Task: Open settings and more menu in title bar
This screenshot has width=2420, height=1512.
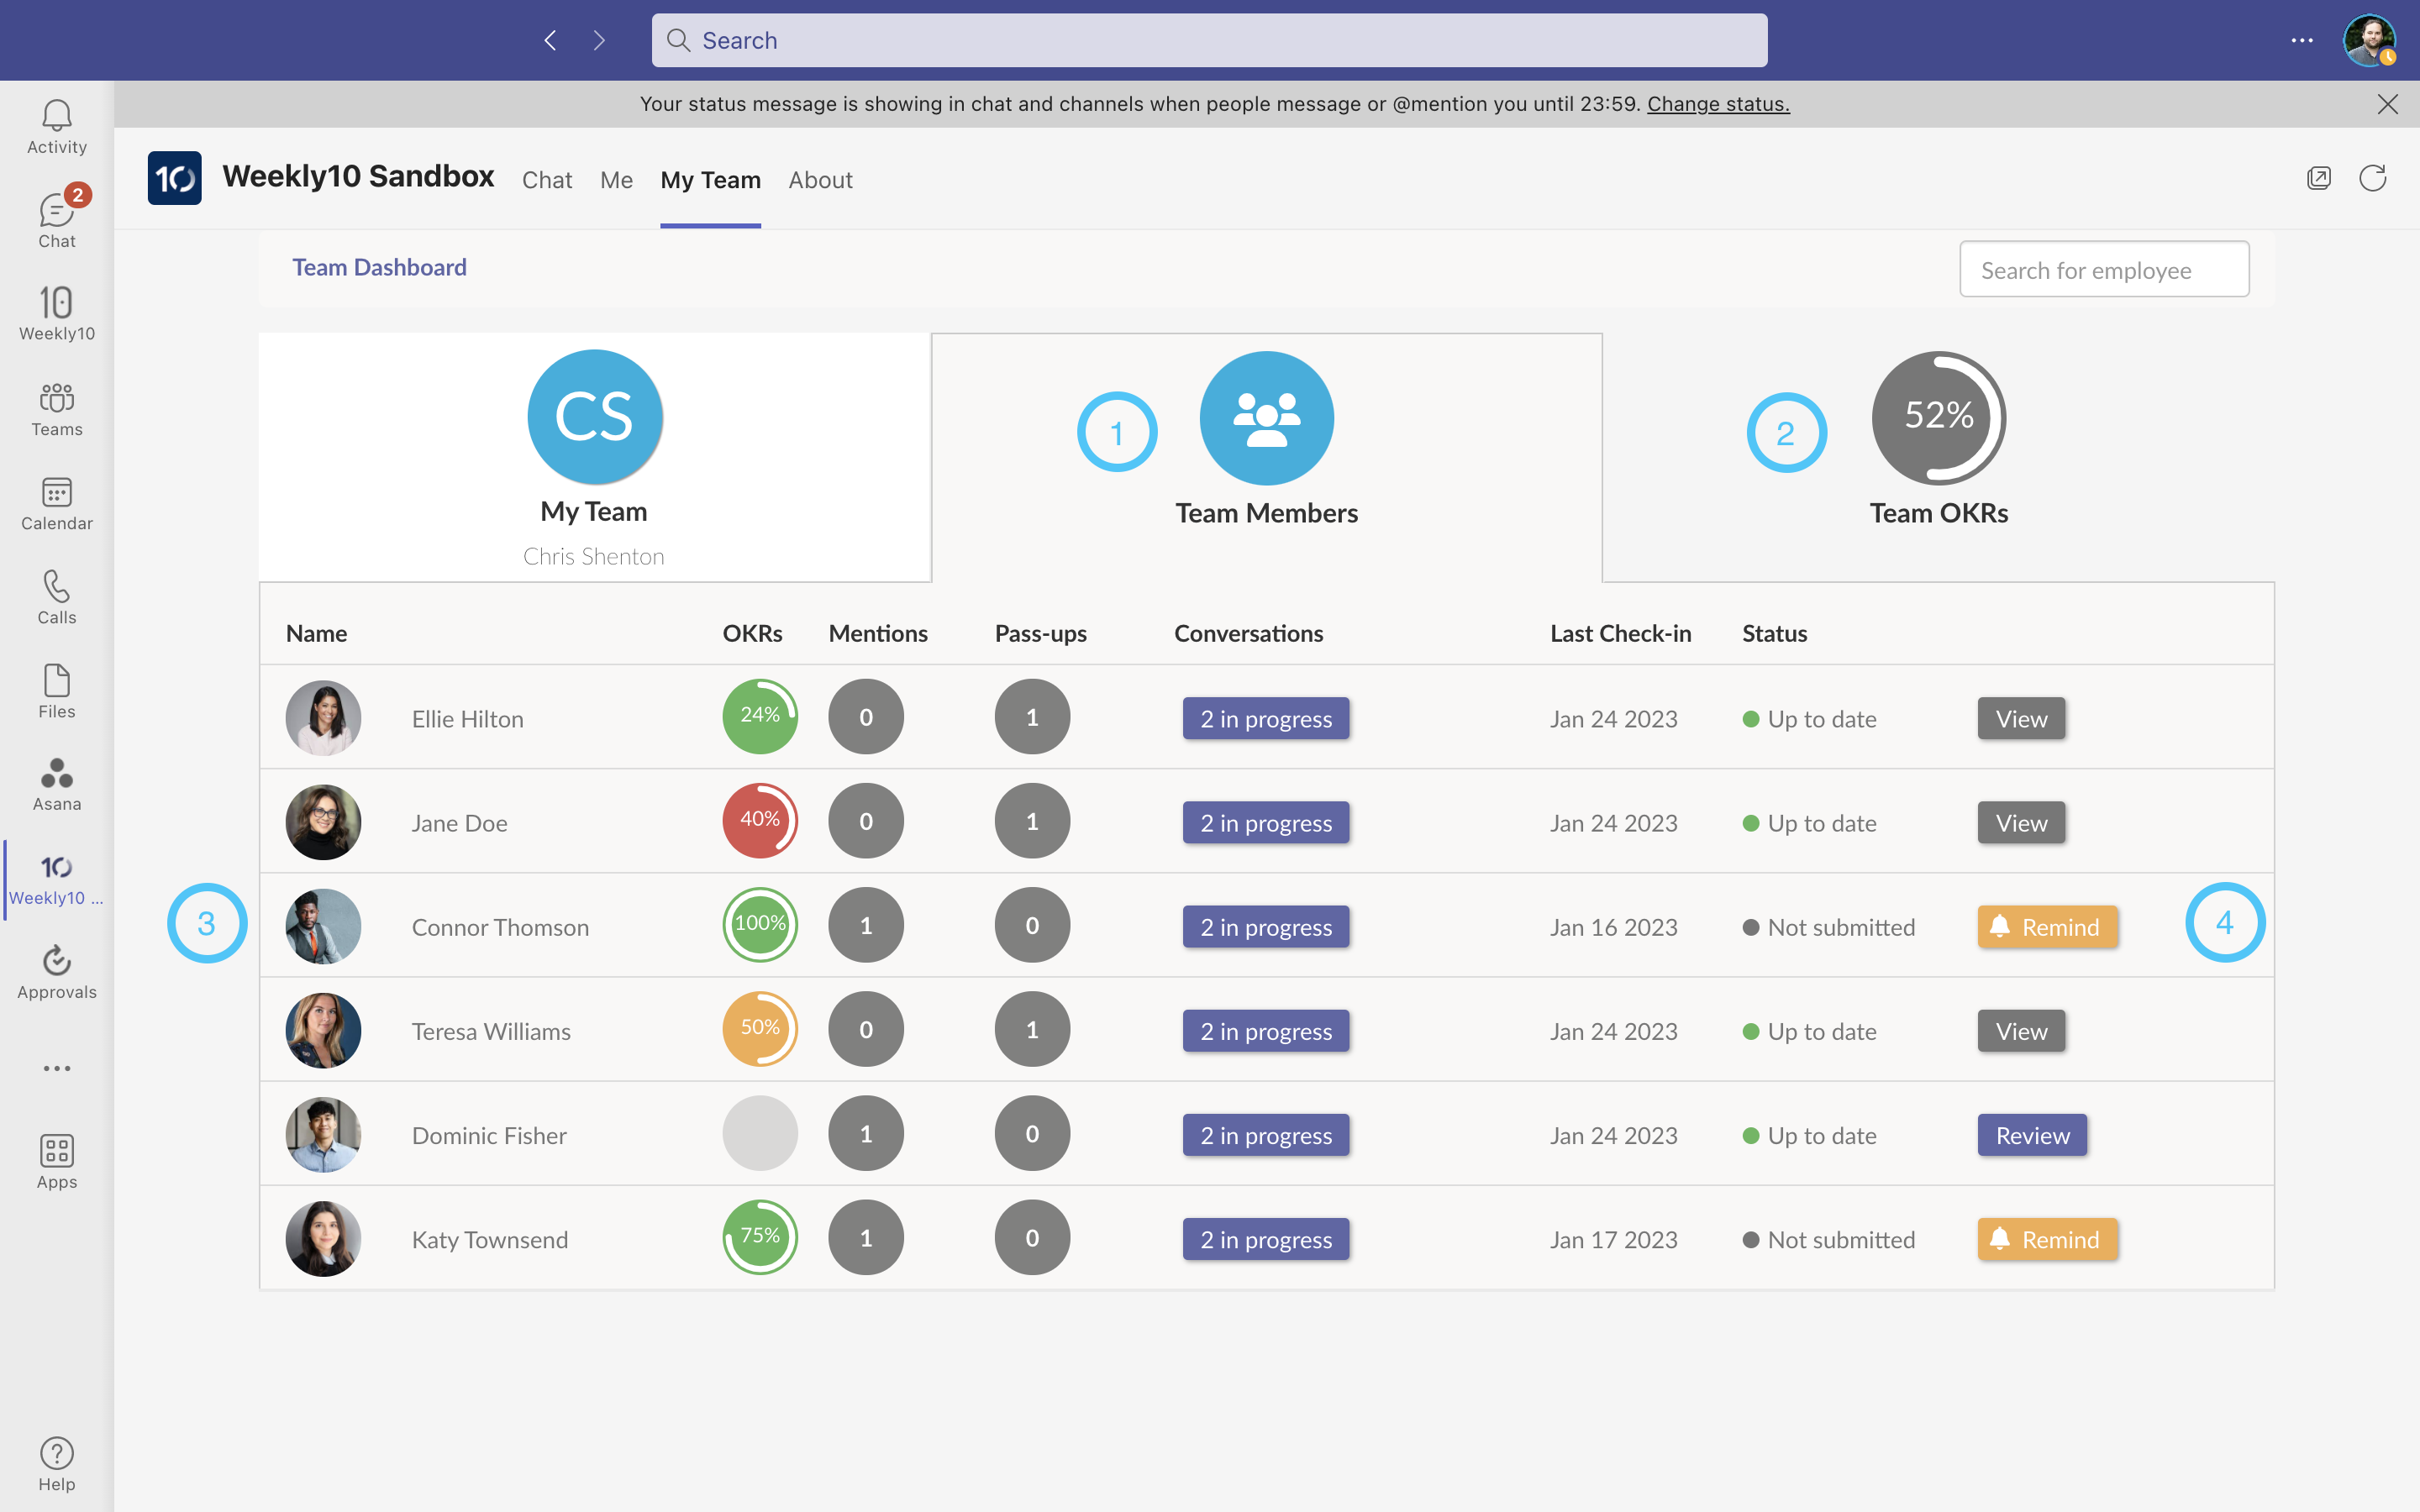Action: (2302, 40)
